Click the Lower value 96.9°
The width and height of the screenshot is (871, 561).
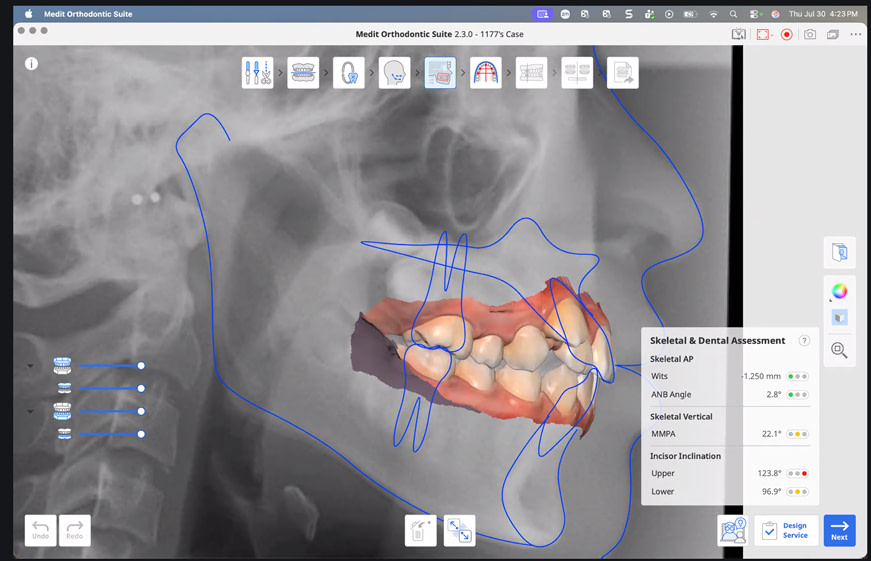[772, 492]
